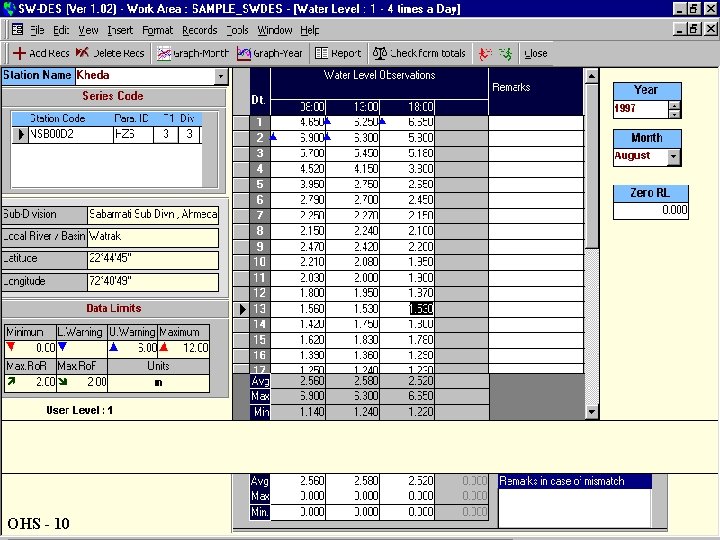Click the form icon left of File menu

point(17,30)
